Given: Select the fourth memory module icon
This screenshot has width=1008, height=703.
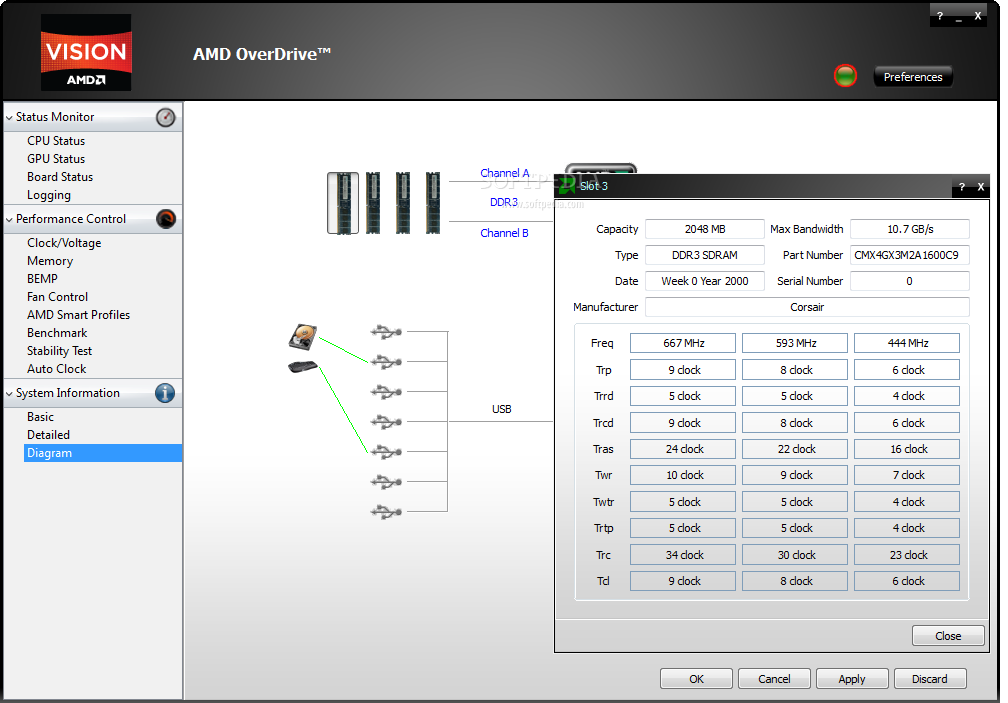Looking at the screenshot, I should pos(433,202).
